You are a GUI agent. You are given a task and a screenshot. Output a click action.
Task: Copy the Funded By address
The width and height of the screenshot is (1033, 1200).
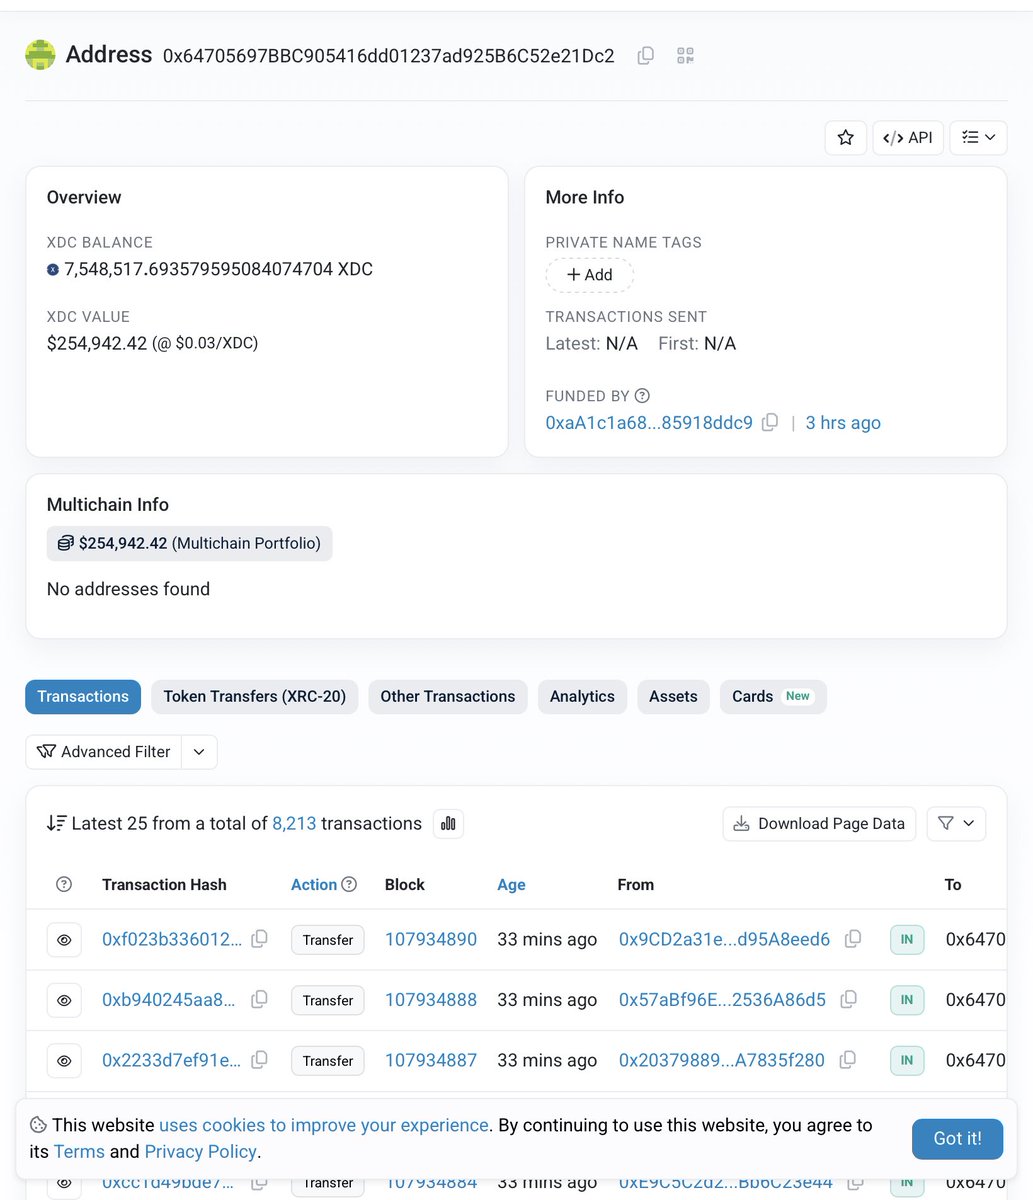(x=770, y=423)
